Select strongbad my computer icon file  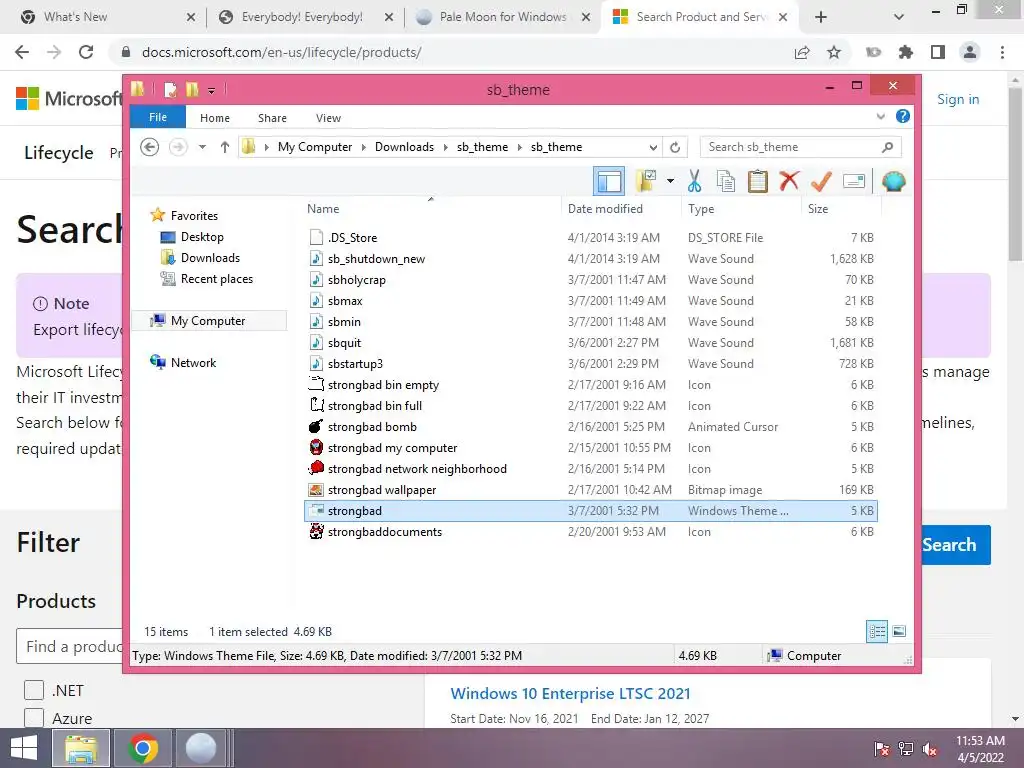(591, 447)
